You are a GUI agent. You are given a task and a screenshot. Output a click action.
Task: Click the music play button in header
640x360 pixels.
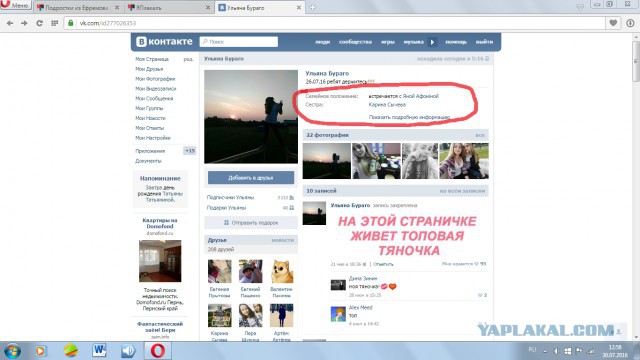(432, 42)
